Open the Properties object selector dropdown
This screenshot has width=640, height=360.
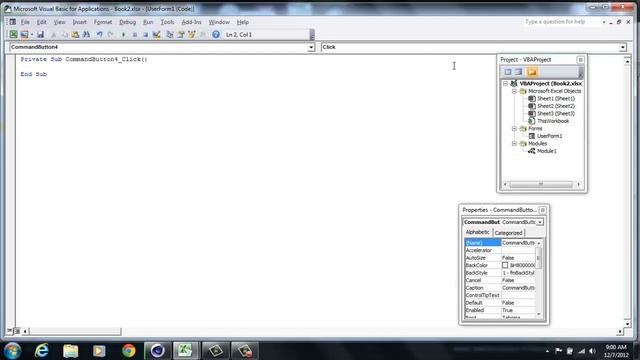point(540,222)
